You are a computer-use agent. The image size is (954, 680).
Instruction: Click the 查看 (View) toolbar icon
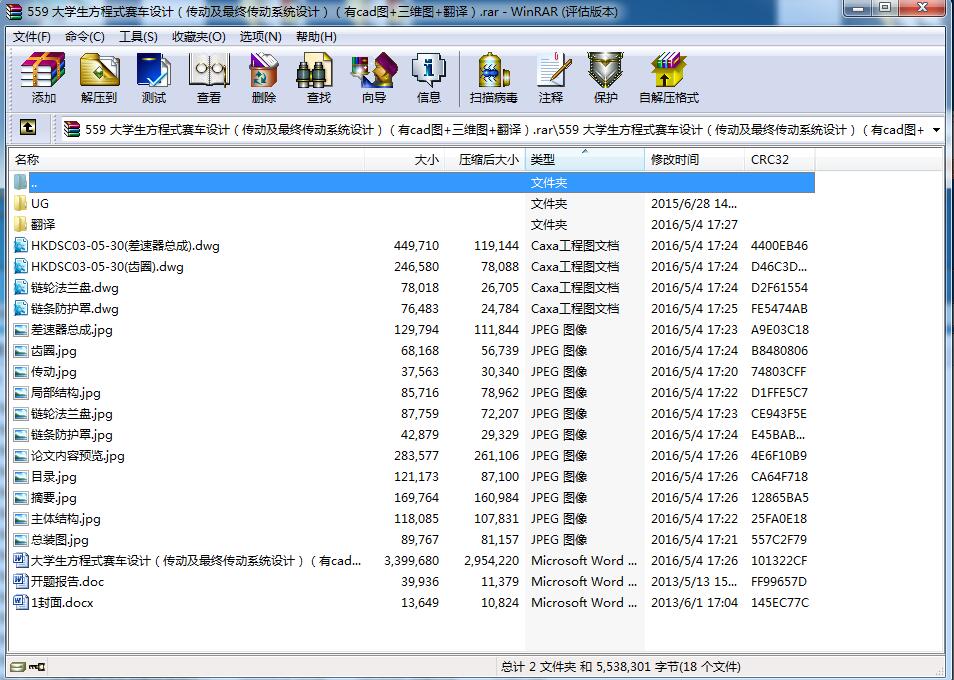(209, 78)
